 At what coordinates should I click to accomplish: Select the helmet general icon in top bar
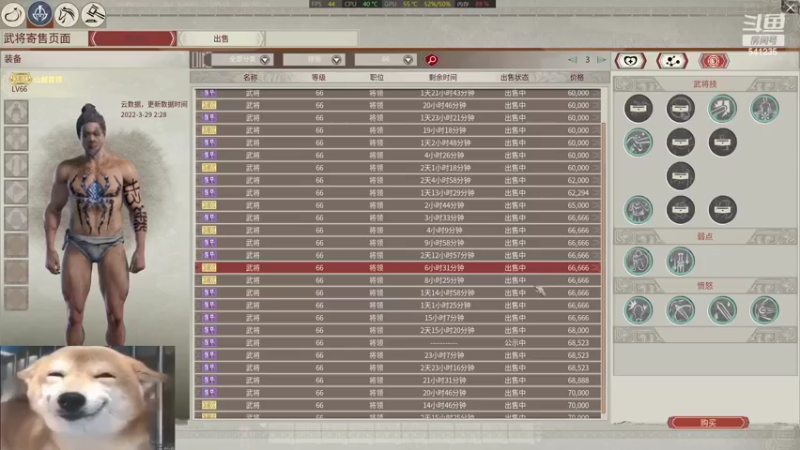(x=40, y=14)
